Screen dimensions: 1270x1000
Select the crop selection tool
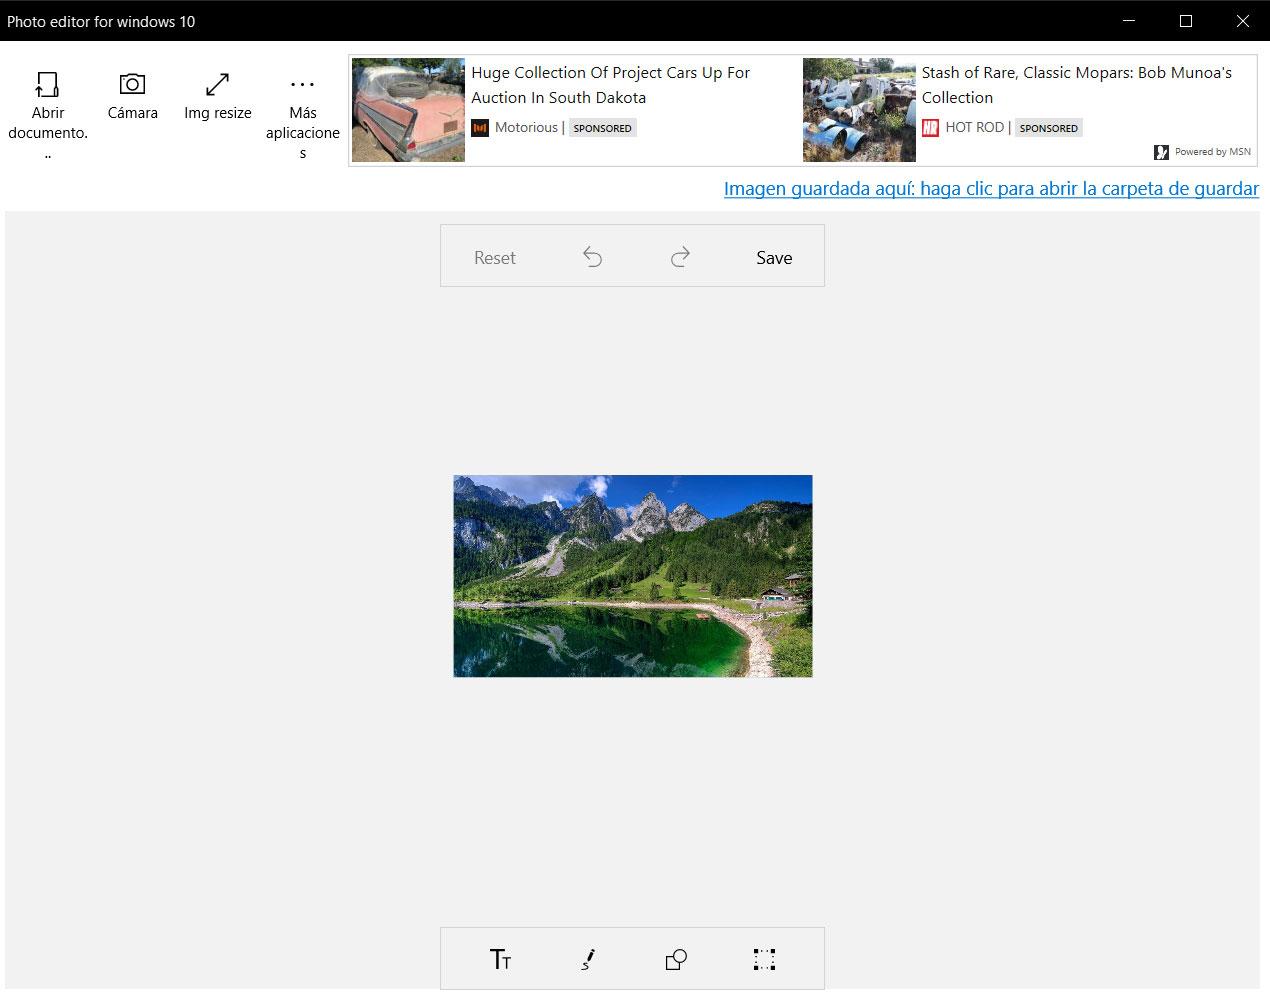[x=764, y=960]
